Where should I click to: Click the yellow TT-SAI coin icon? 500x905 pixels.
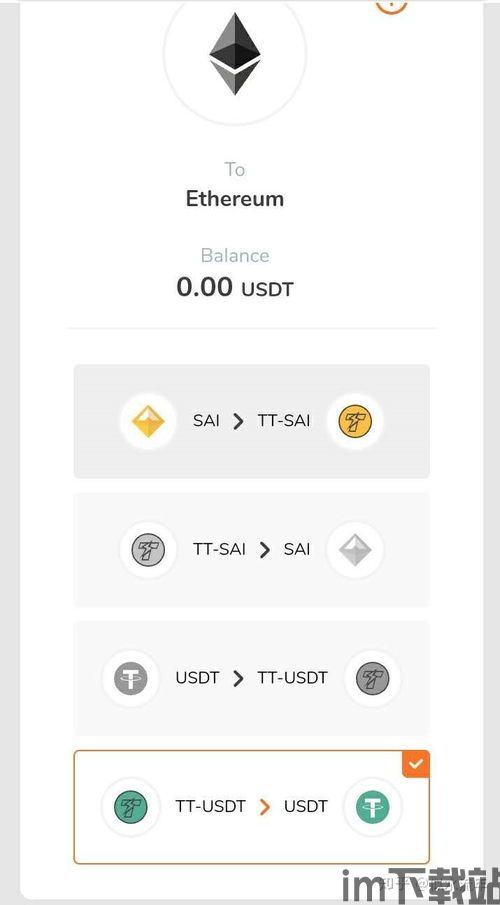(355, 421)
